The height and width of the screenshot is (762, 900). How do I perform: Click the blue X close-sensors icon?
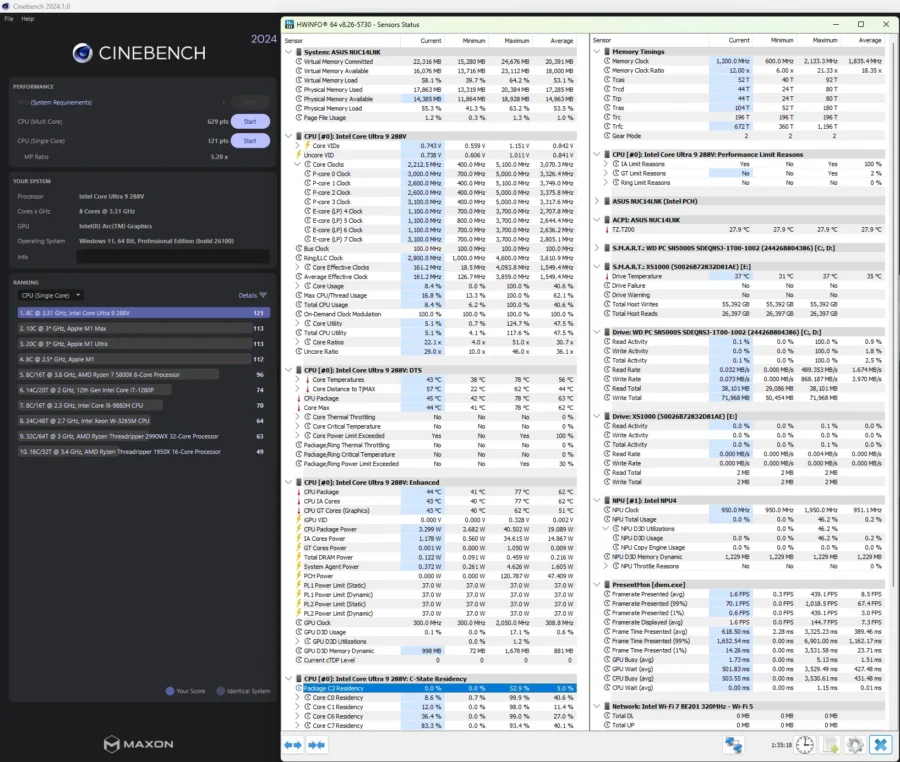point(880,745)
